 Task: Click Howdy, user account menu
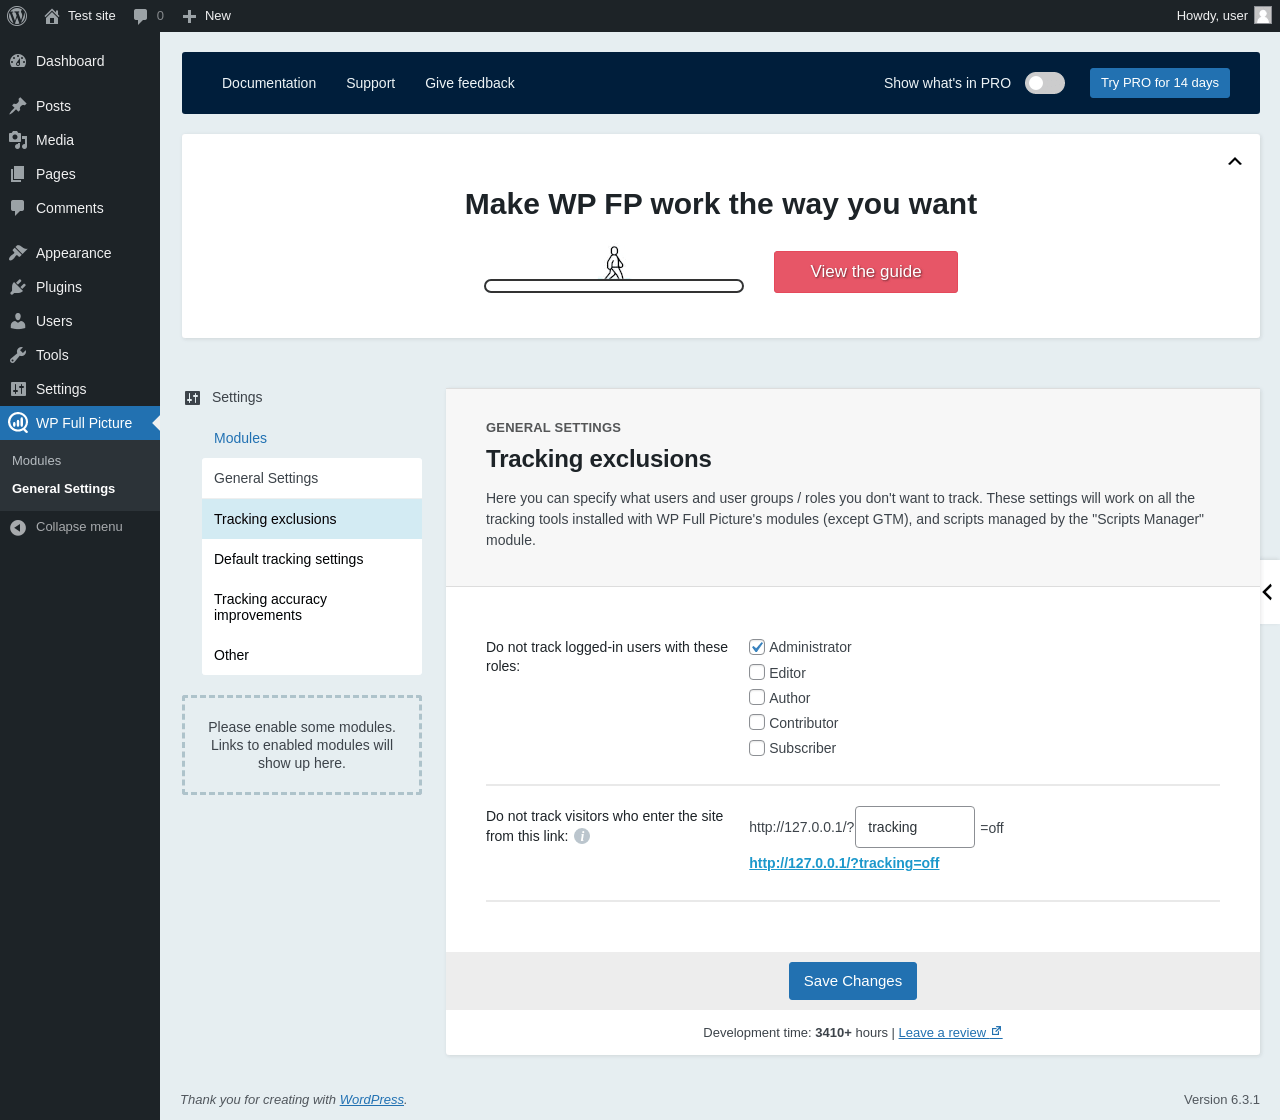click(1224, 16)
